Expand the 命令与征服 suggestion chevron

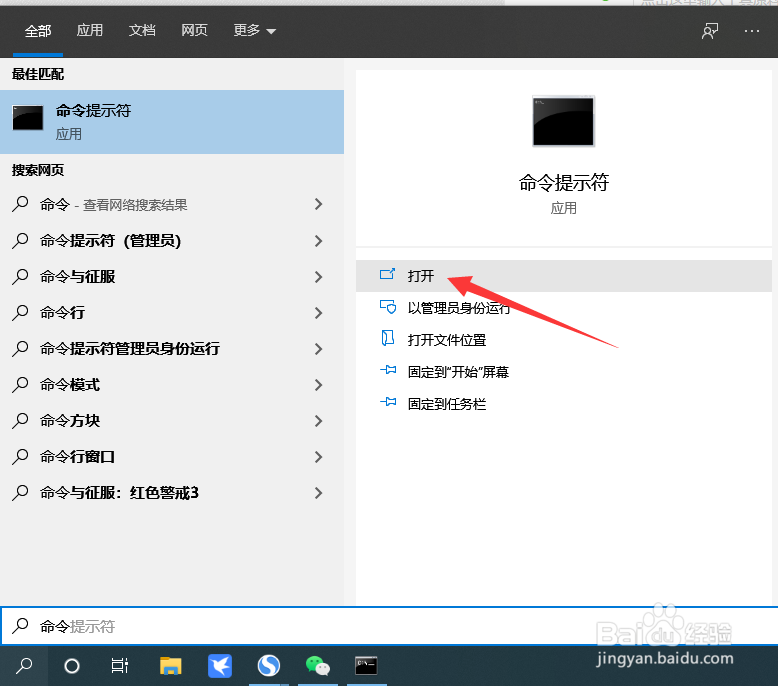(x=319, y=277)
